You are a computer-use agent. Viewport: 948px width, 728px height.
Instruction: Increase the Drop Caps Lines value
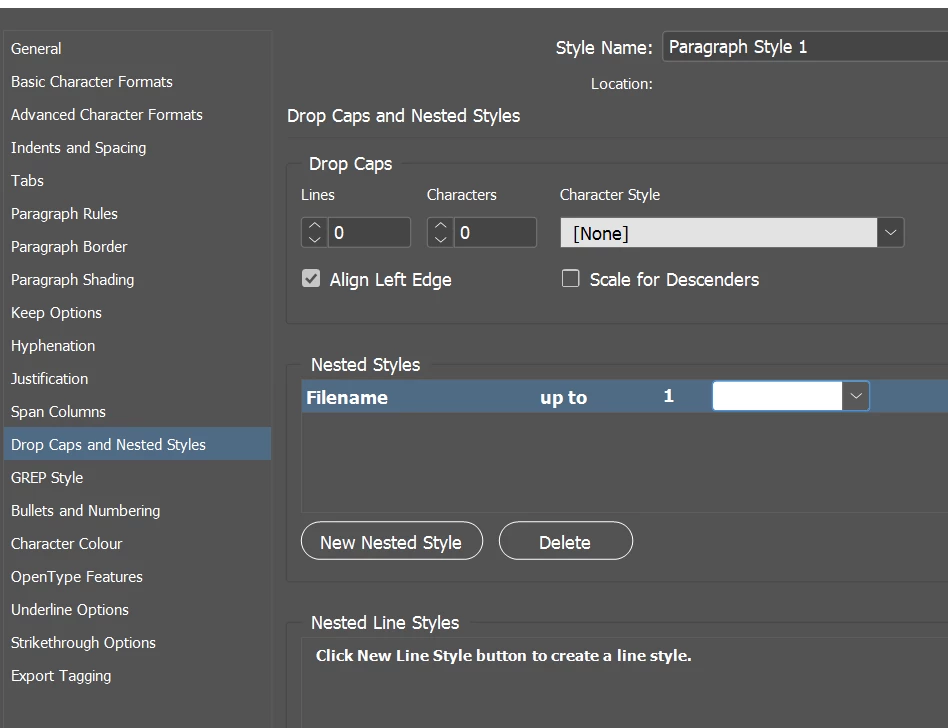314,227
